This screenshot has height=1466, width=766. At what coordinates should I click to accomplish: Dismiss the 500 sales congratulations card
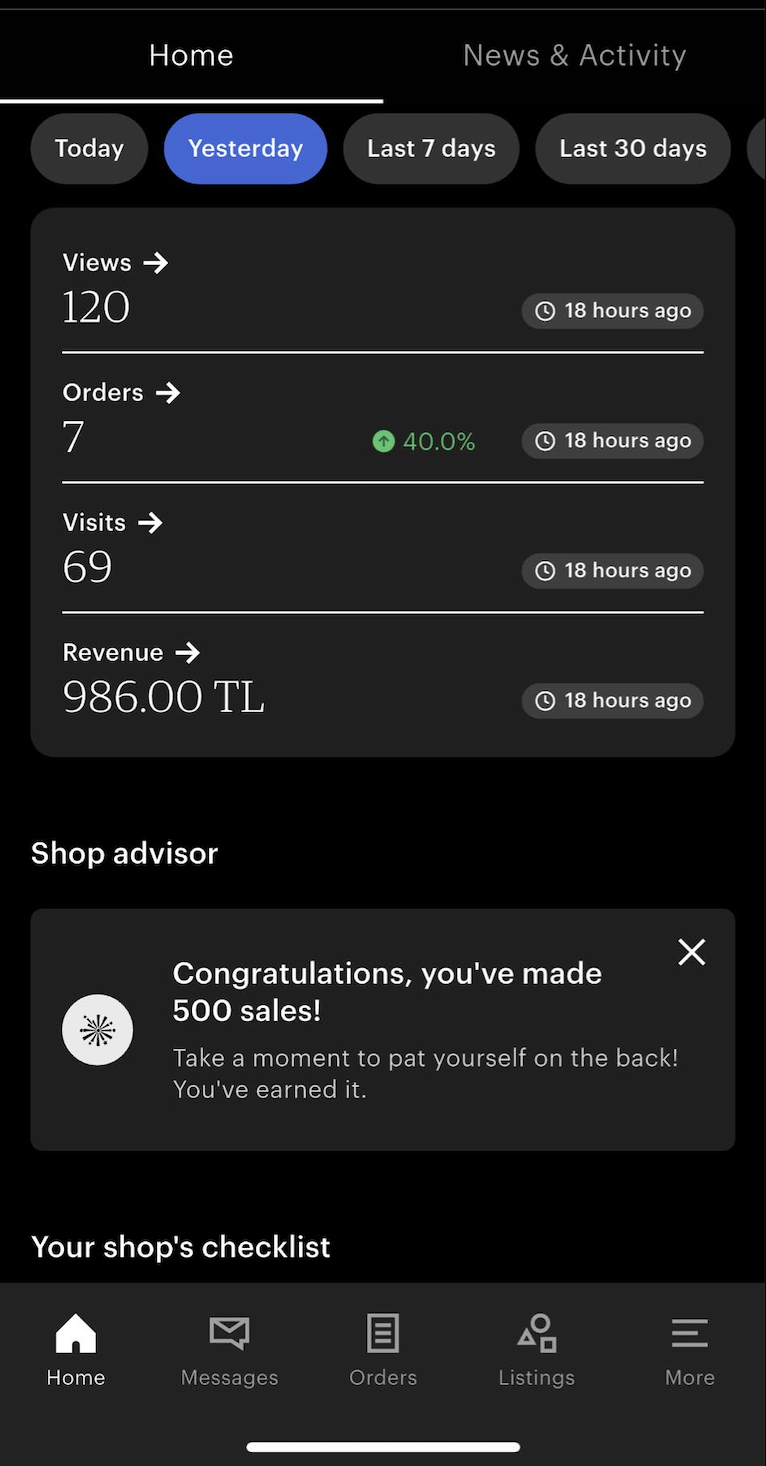click(x=692, y=952)
